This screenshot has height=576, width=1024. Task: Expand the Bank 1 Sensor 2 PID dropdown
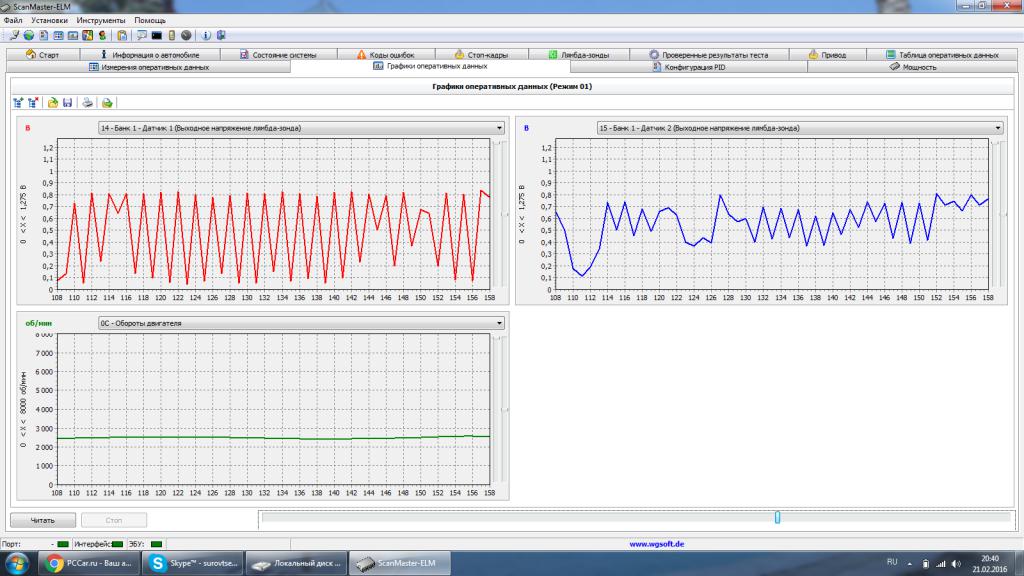click(x=998, y=128)
